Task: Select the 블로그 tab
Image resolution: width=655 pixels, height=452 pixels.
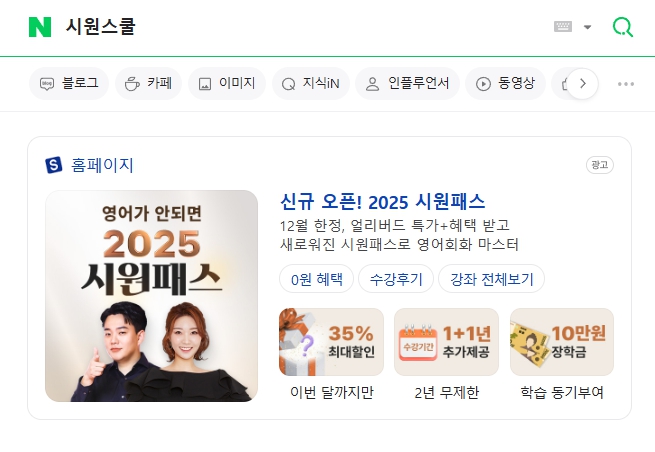Action: [69, 84]
